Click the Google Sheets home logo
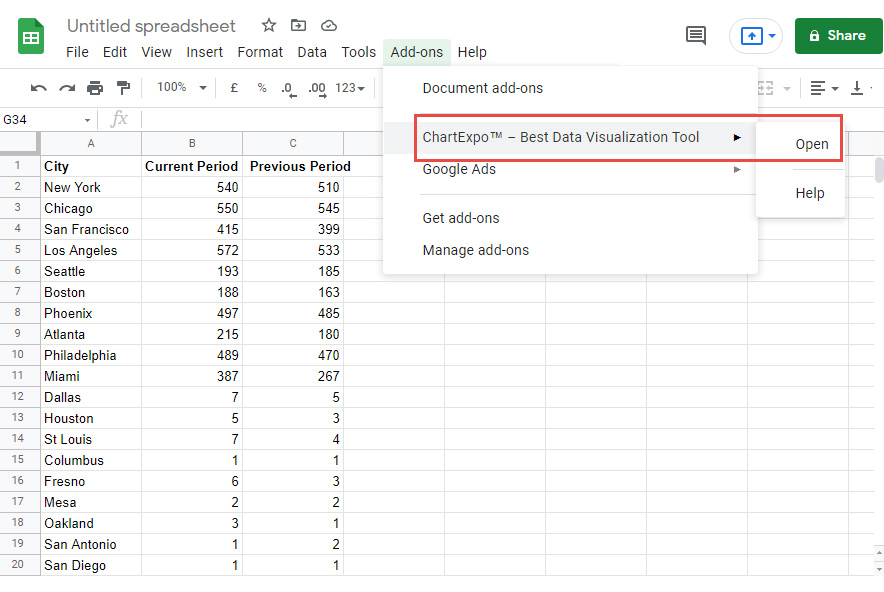This screenshot has width=884, height=592. [x=31, y=37]
